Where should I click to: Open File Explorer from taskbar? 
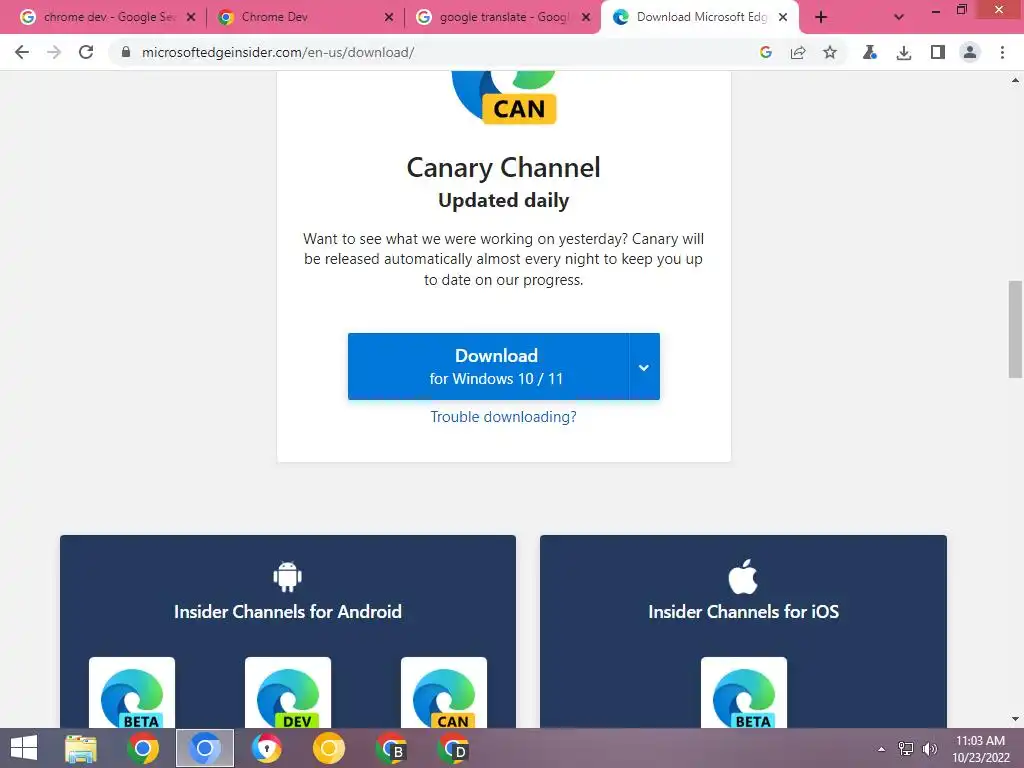[81, 748]
